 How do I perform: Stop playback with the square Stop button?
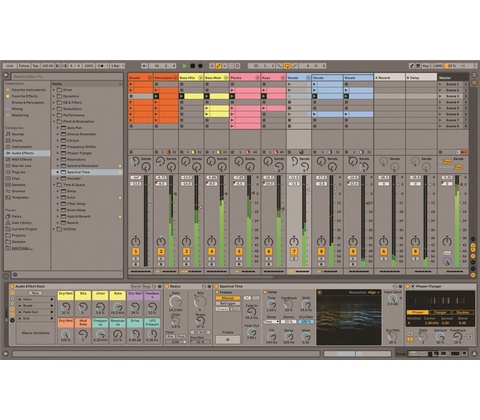tap(193, 66)
